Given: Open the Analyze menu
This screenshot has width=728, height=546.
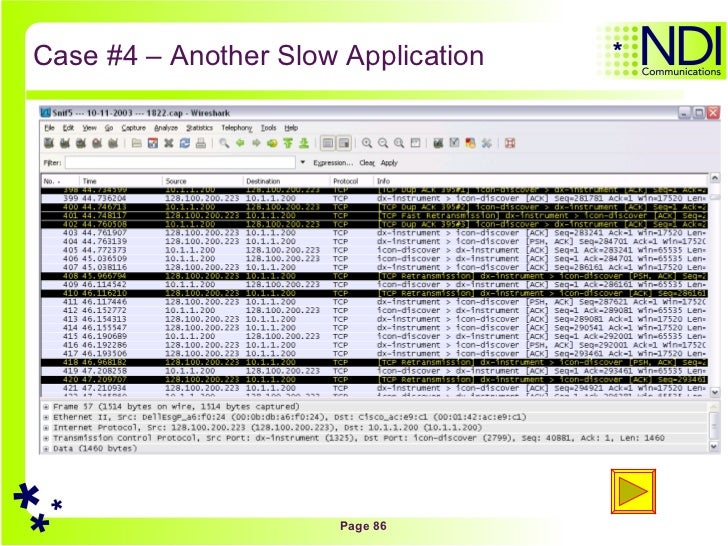Looking at the screenshot, I should pos(166,128).
